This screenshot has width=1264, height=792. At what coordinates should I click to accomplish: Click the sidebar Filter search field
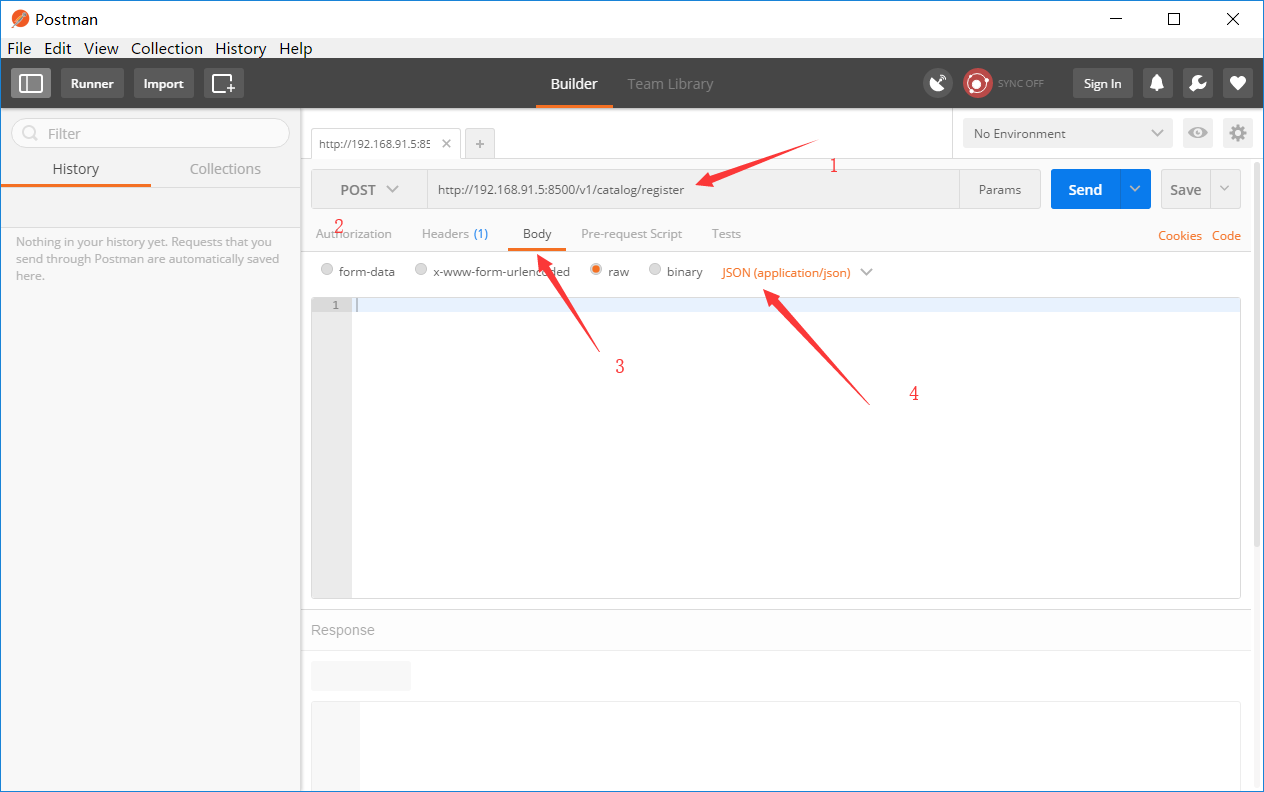point(150,133)
